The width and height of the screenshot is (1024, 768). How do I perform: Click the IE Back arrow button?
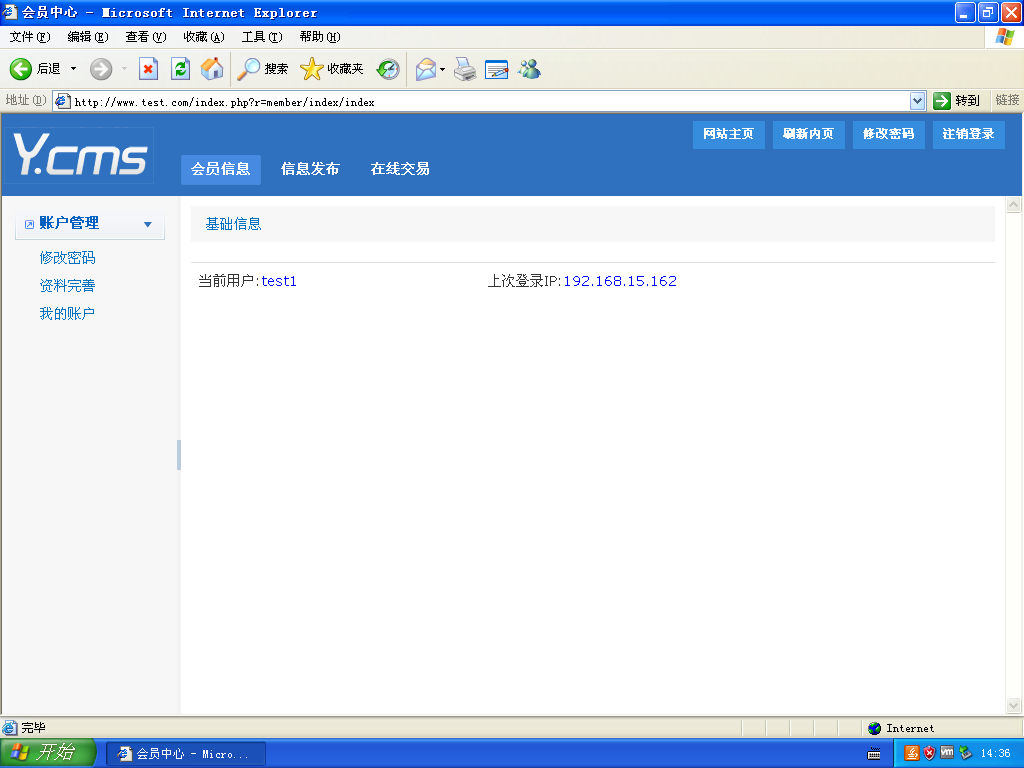21,69
